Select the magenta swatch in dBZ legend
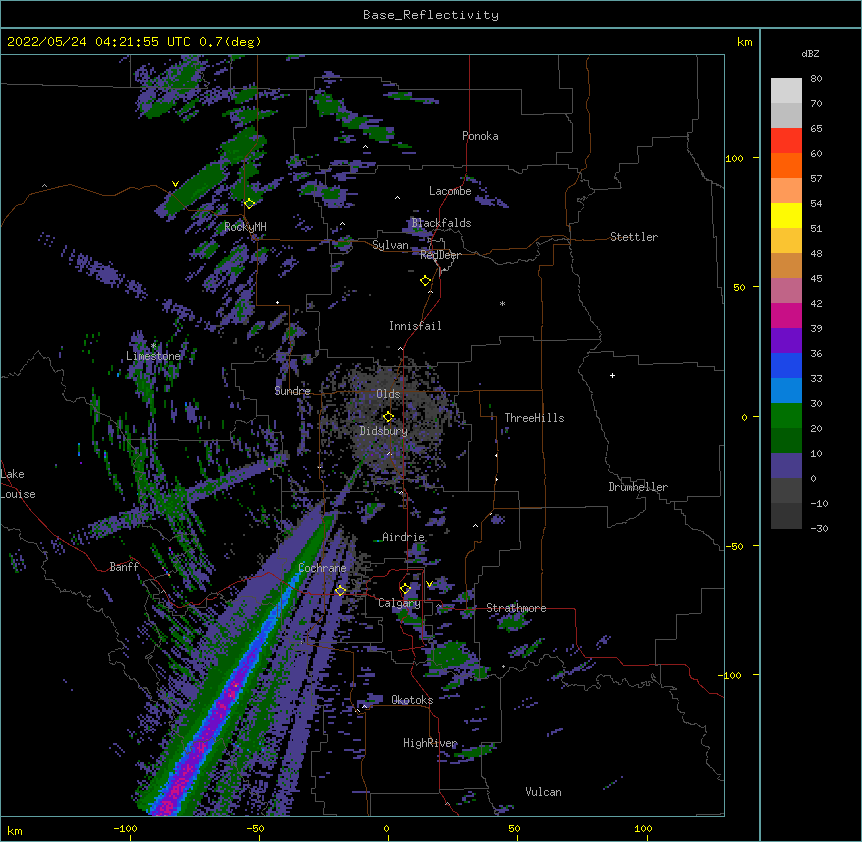This screenshot has width=862, height=842. point(786,315)
